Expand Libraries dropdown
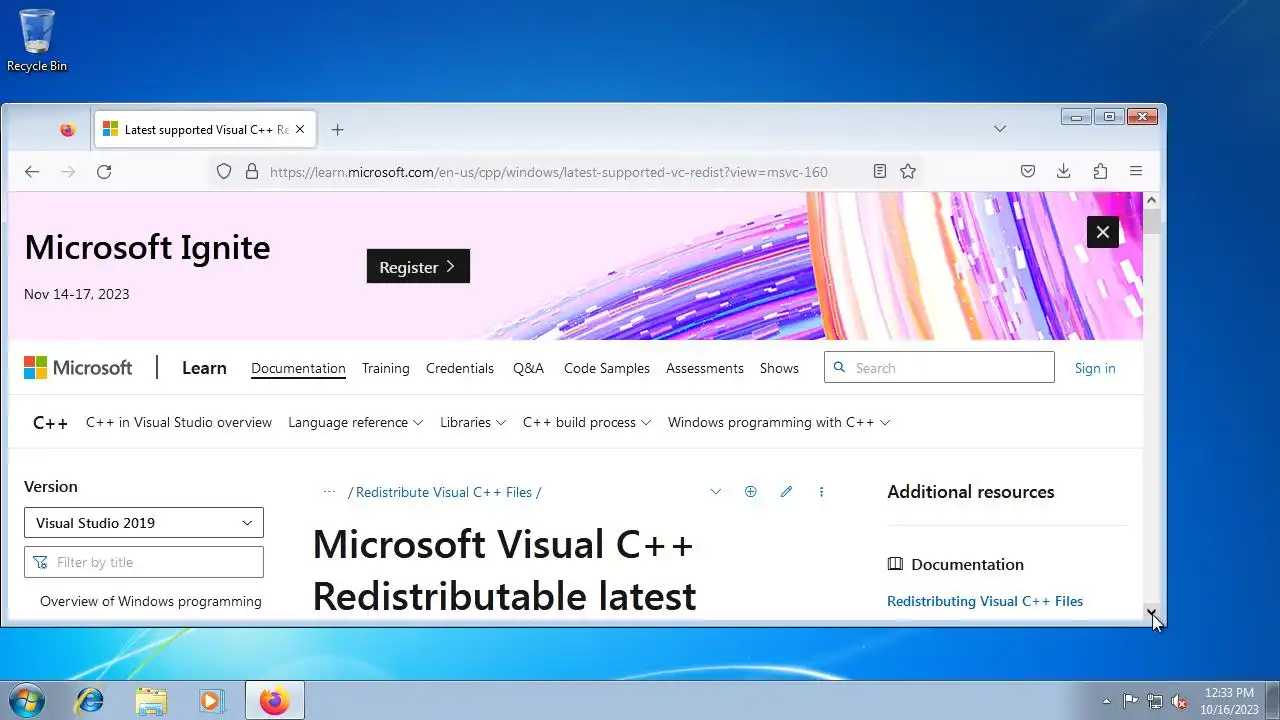The width and height of the screenshot is (1280, 720). tap(473, 422)
